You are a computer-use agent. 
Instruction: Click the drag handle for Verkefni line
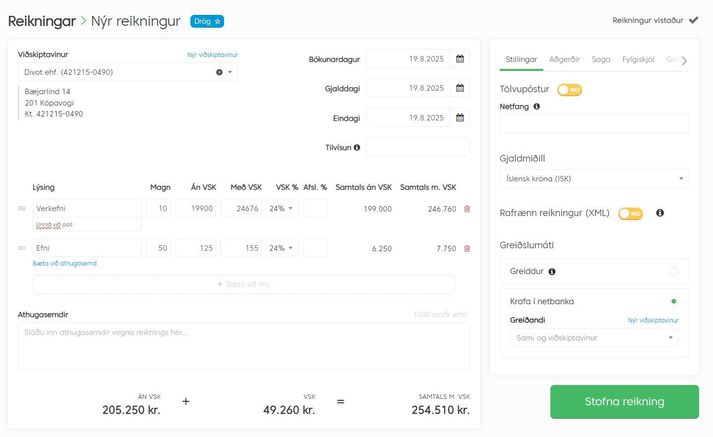[21, 209]
